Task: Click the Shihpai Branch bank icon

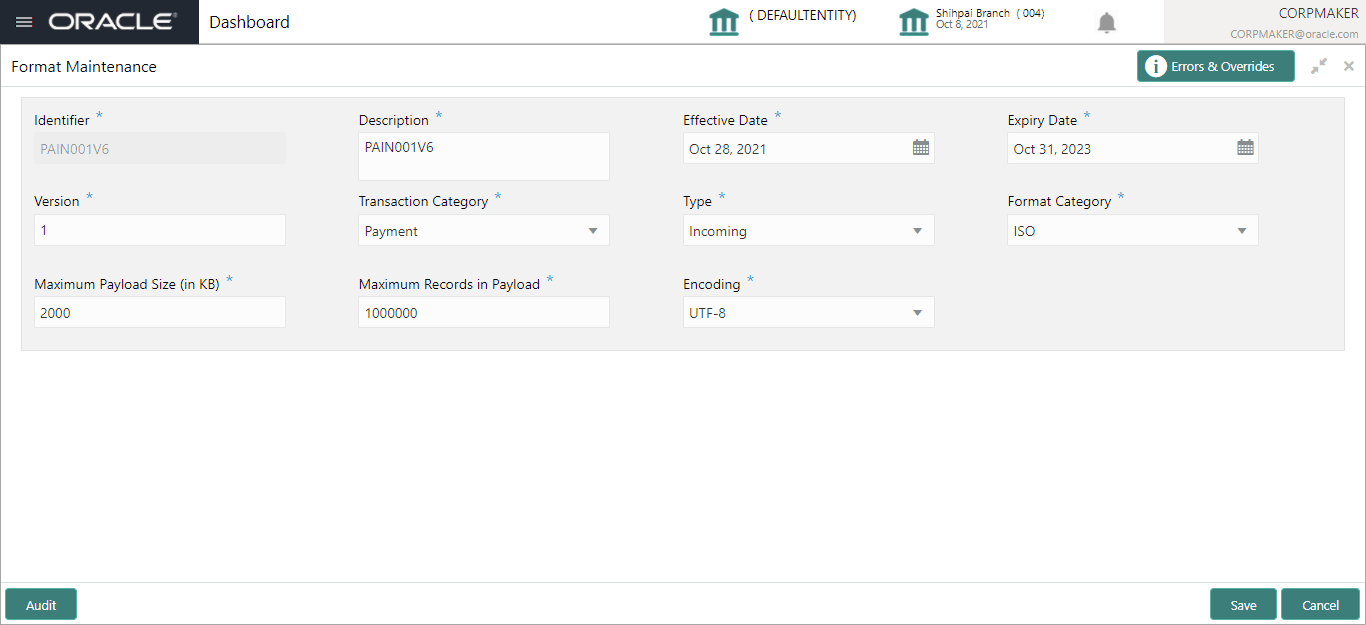Action: 913,22
